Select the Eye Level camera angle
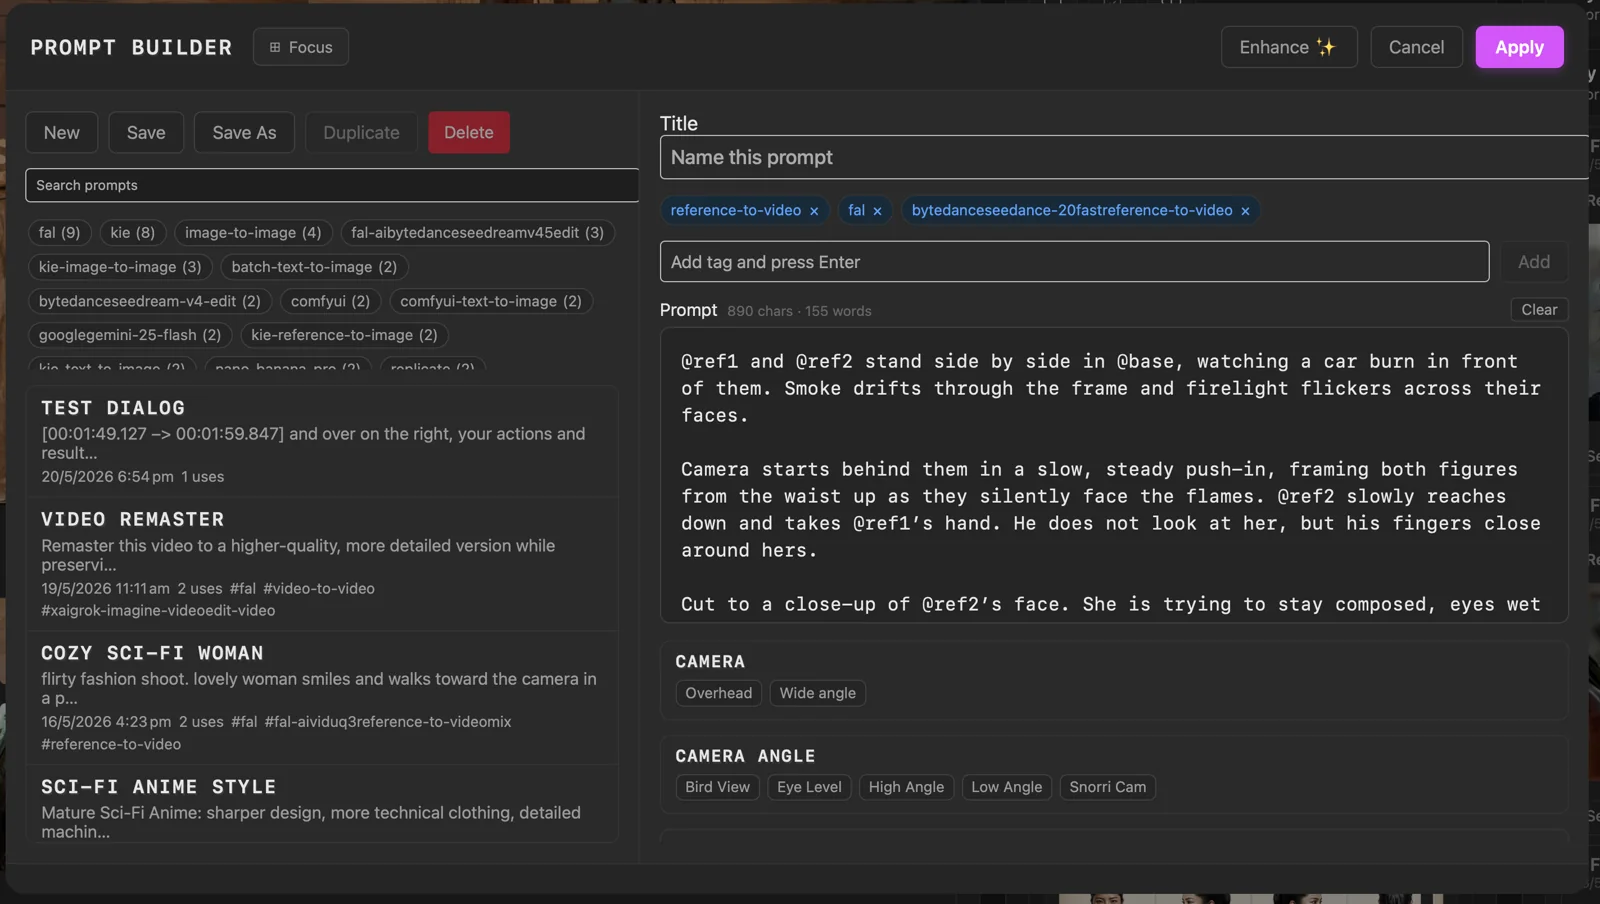This screenshot has width=1600, height=904. click(809, 787)
